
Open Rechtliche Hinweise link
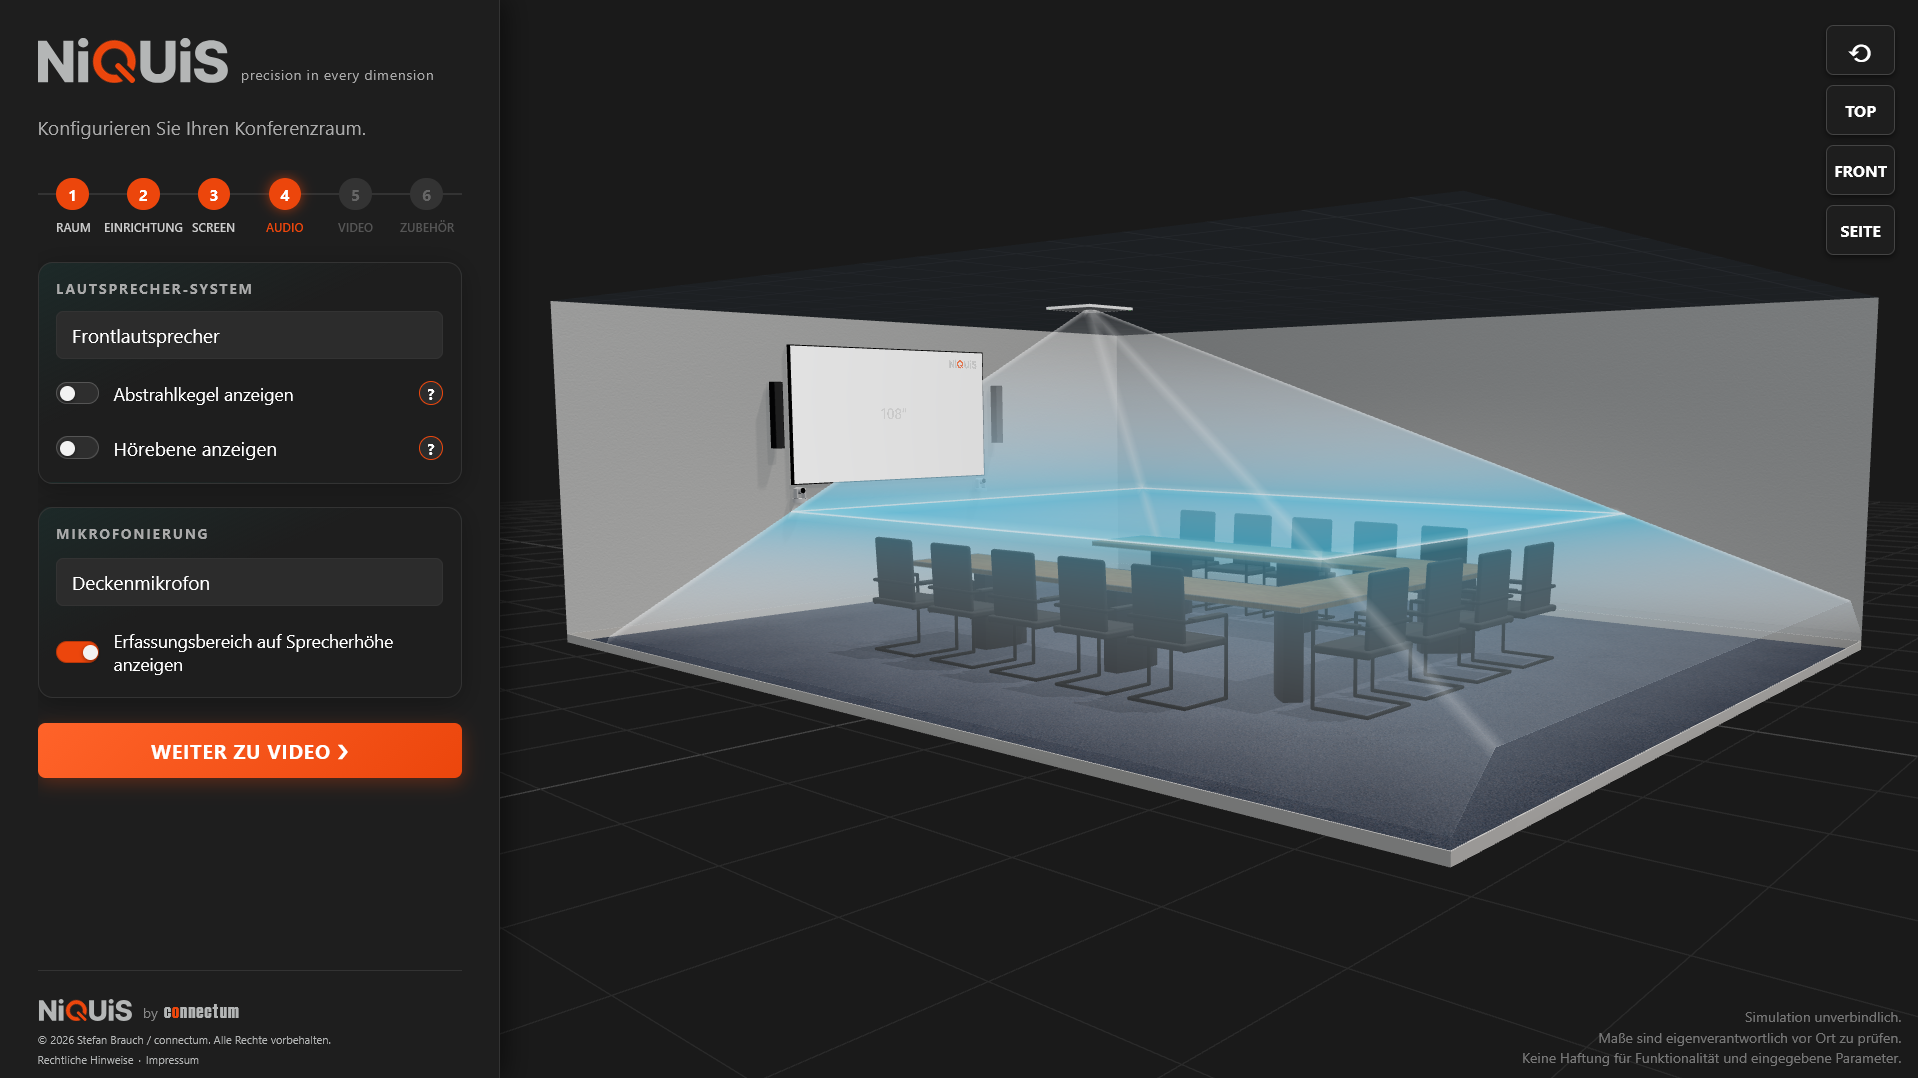click(x=85, y=1060)
